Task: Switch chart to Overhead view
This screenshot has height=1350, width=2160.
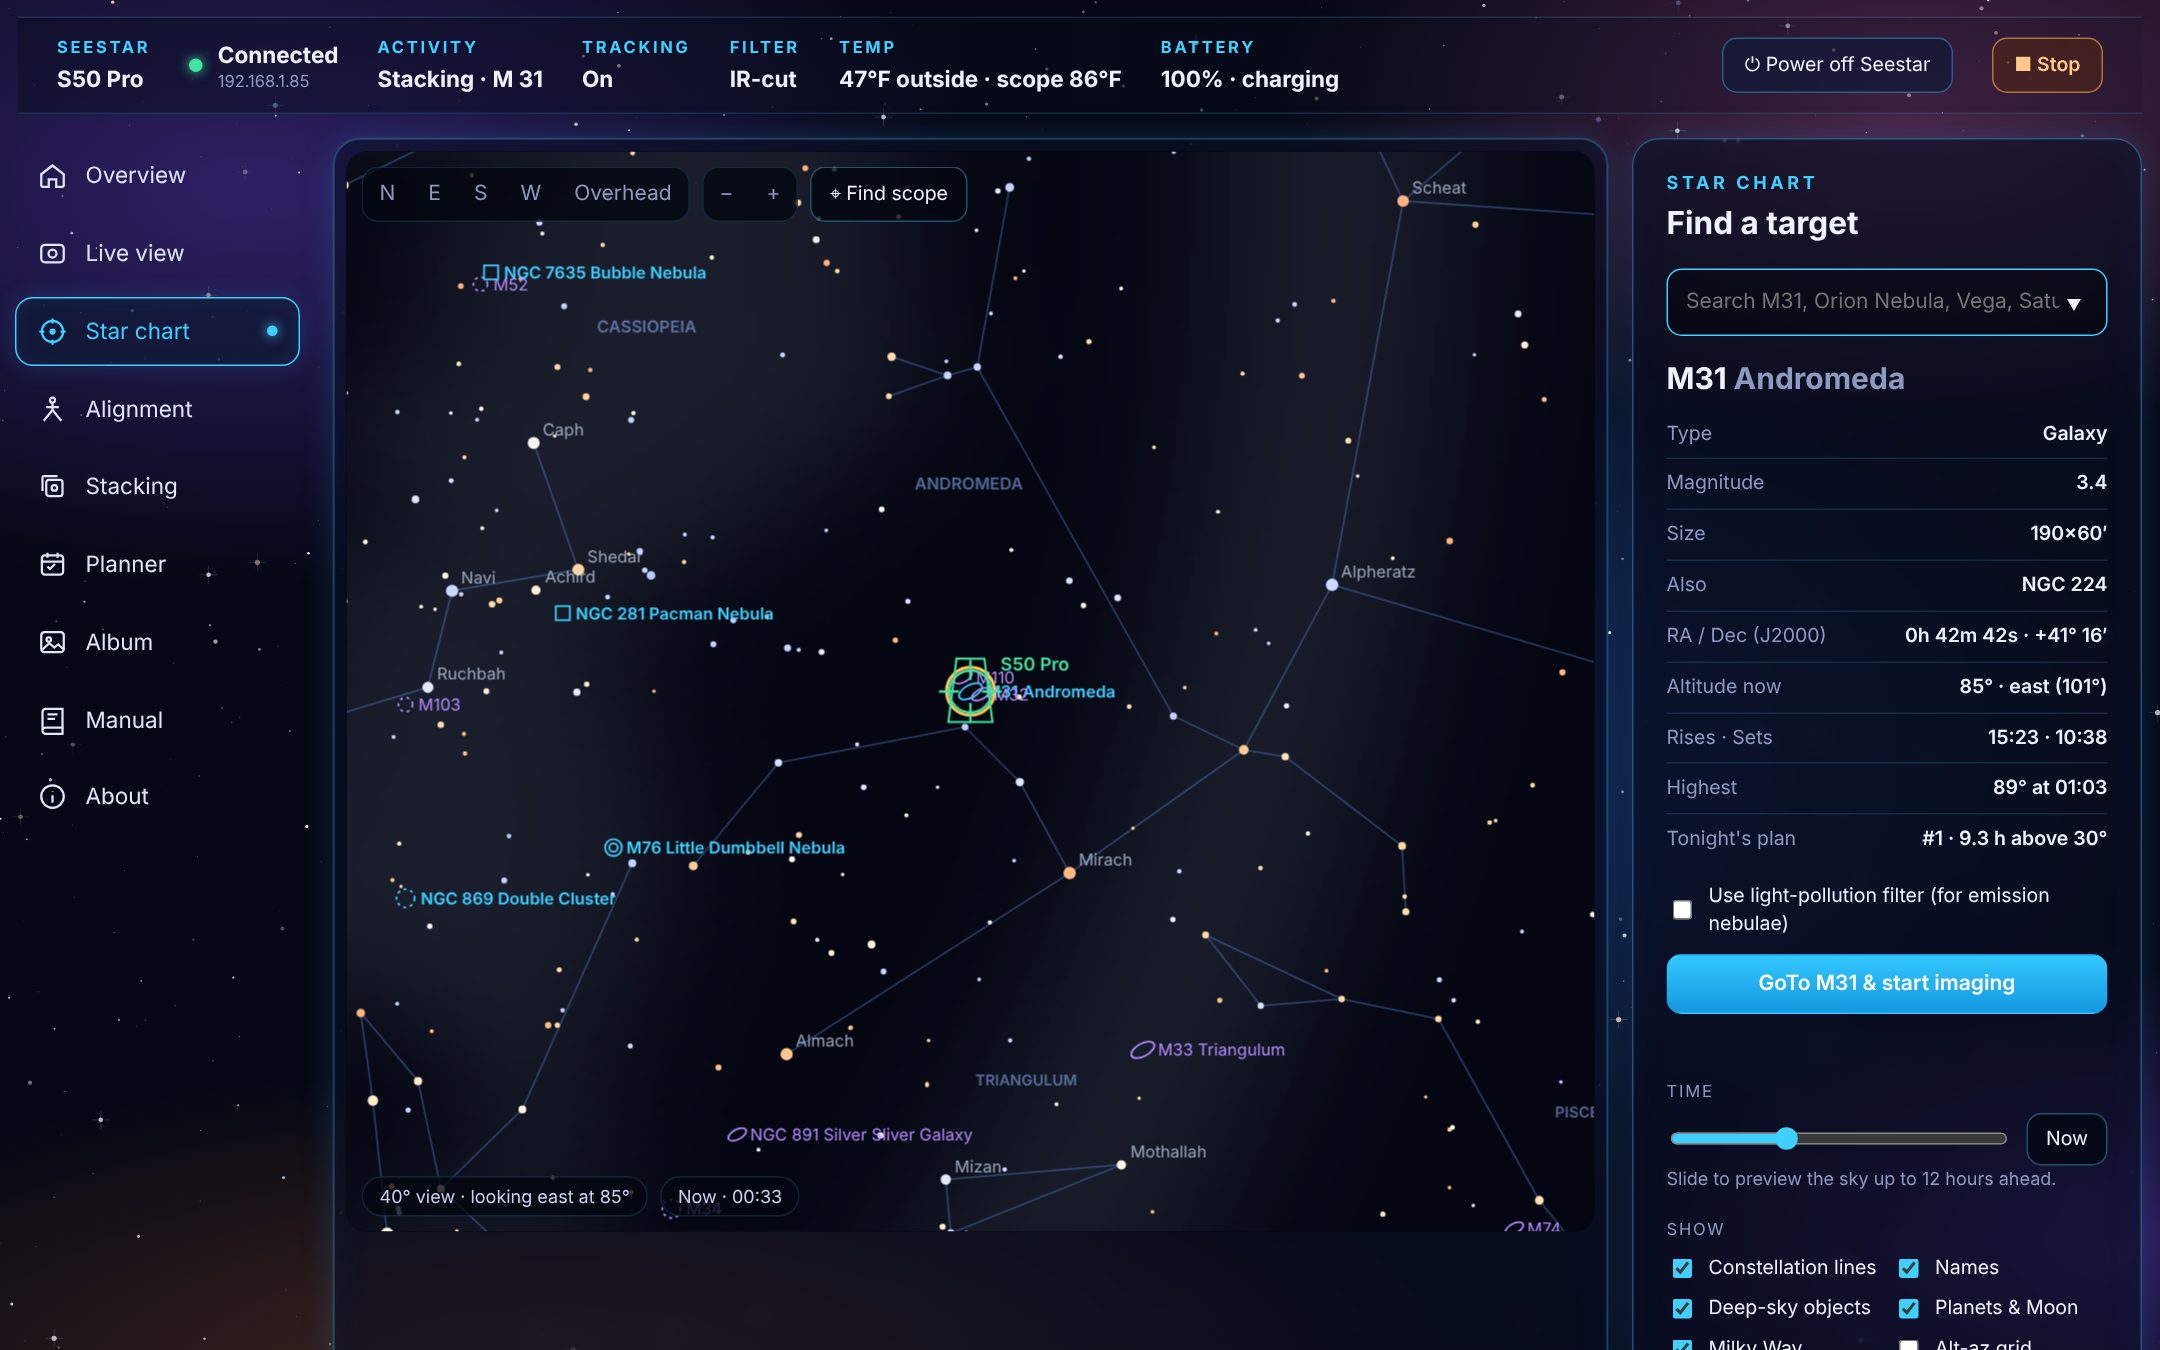Action: 622,193
